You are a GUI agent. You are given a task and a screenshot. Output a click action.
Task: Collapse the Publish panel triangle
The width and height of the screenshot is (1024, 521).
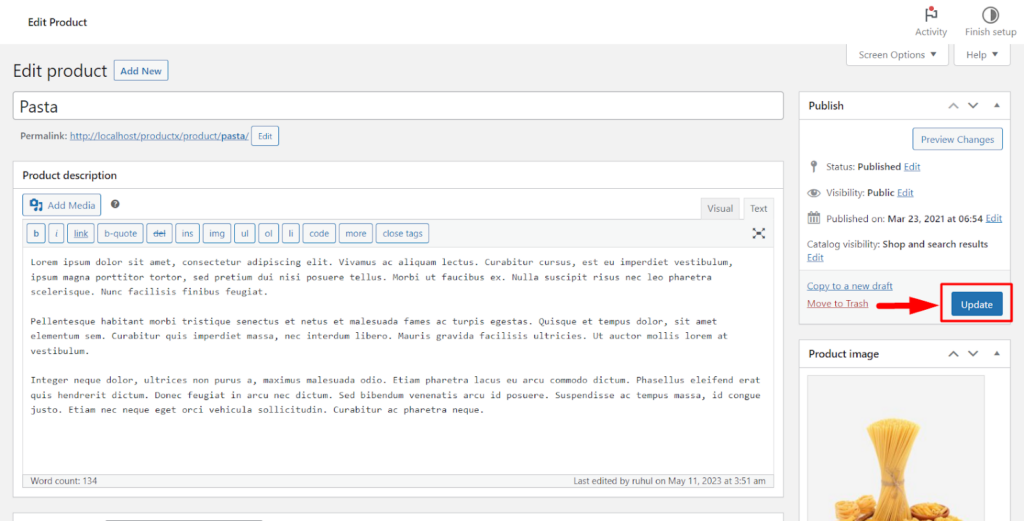[997, 106]
